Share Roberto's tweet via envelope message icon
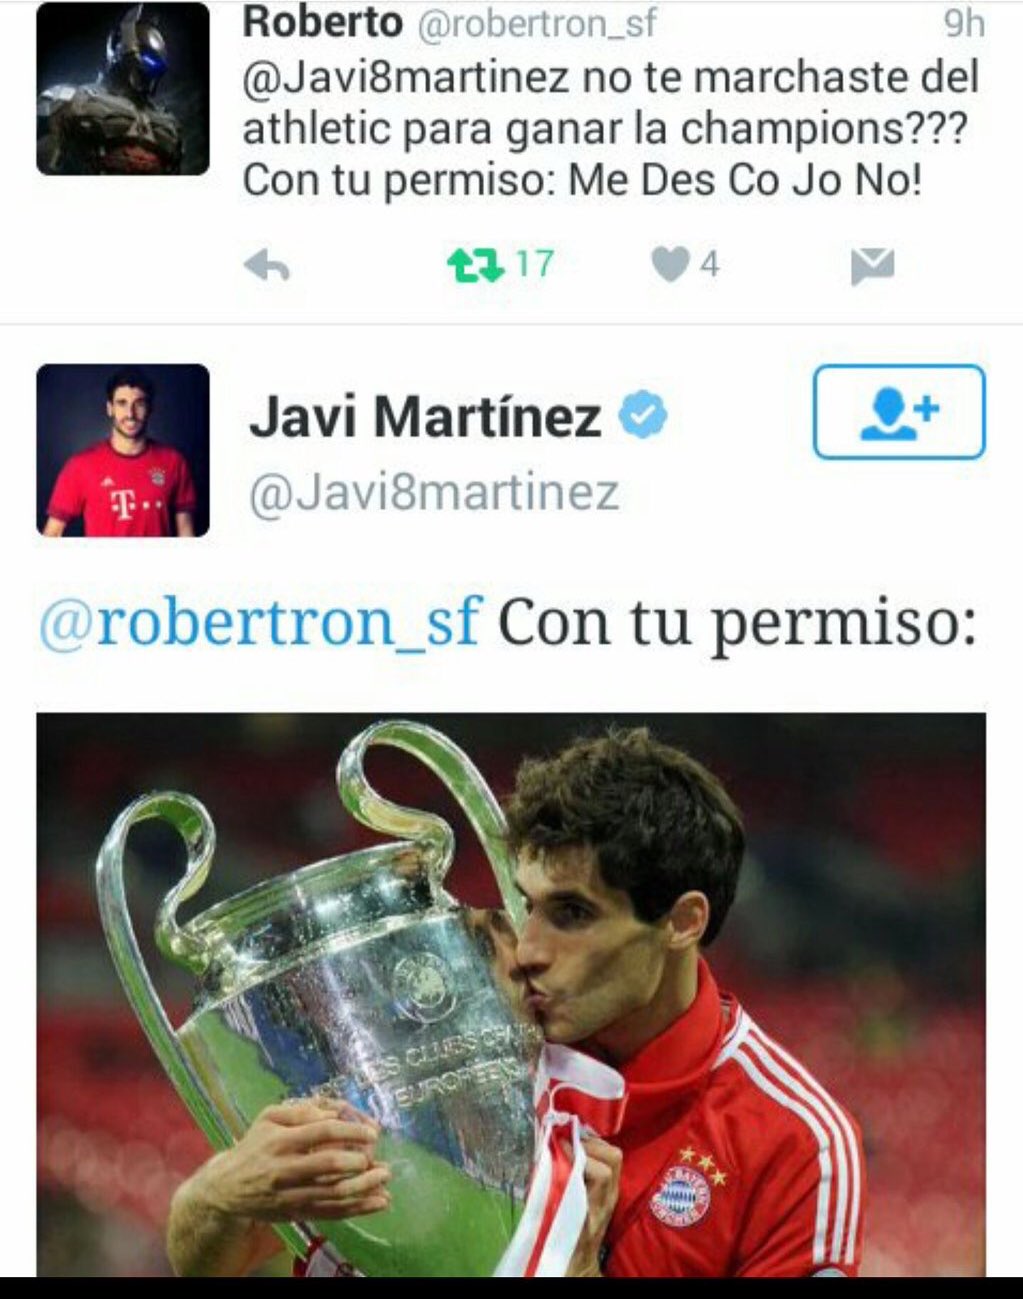The height and width of the screenshot is (1299, 1023). 872,266
